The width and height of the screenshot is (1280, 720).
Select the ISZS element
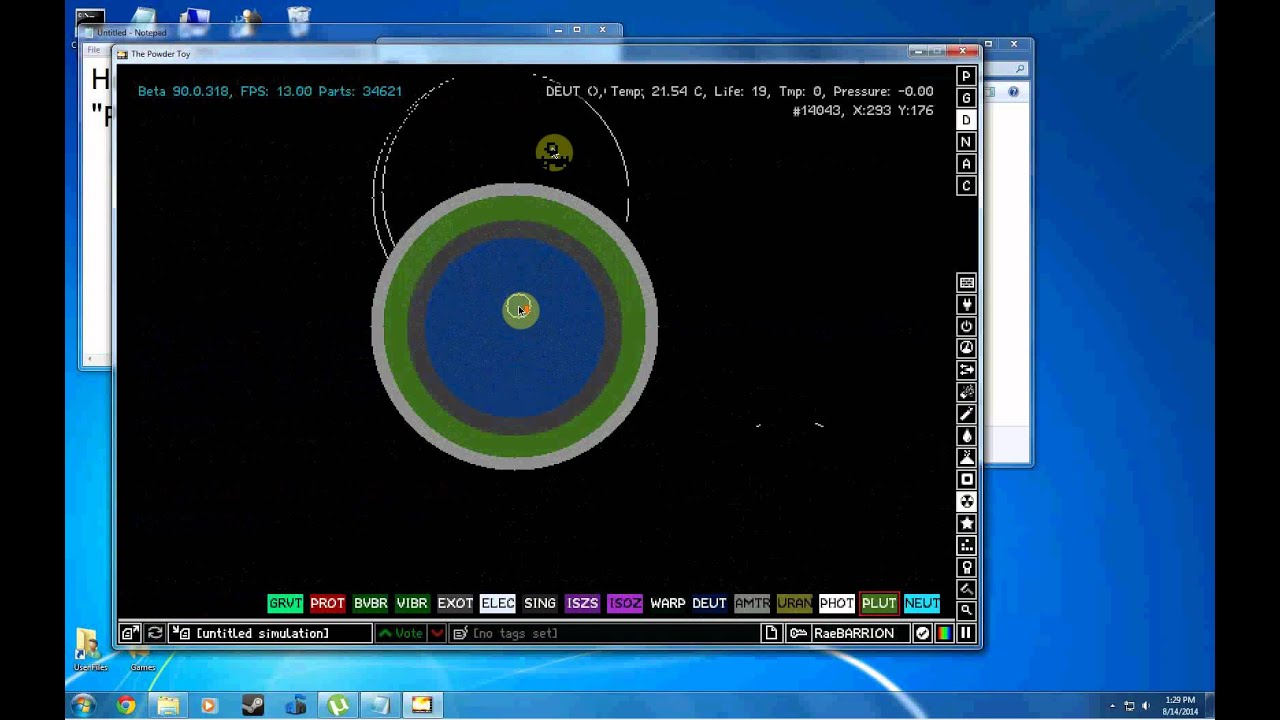tap(582, 603)
